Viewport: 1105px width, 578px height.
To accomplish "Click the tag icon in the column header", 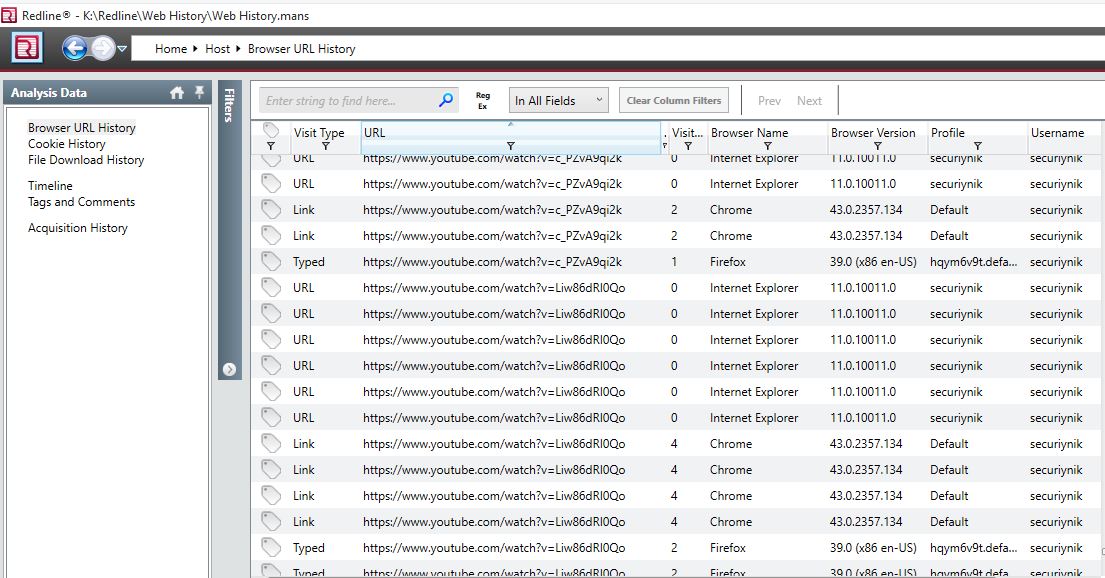I will pos(271,130).
